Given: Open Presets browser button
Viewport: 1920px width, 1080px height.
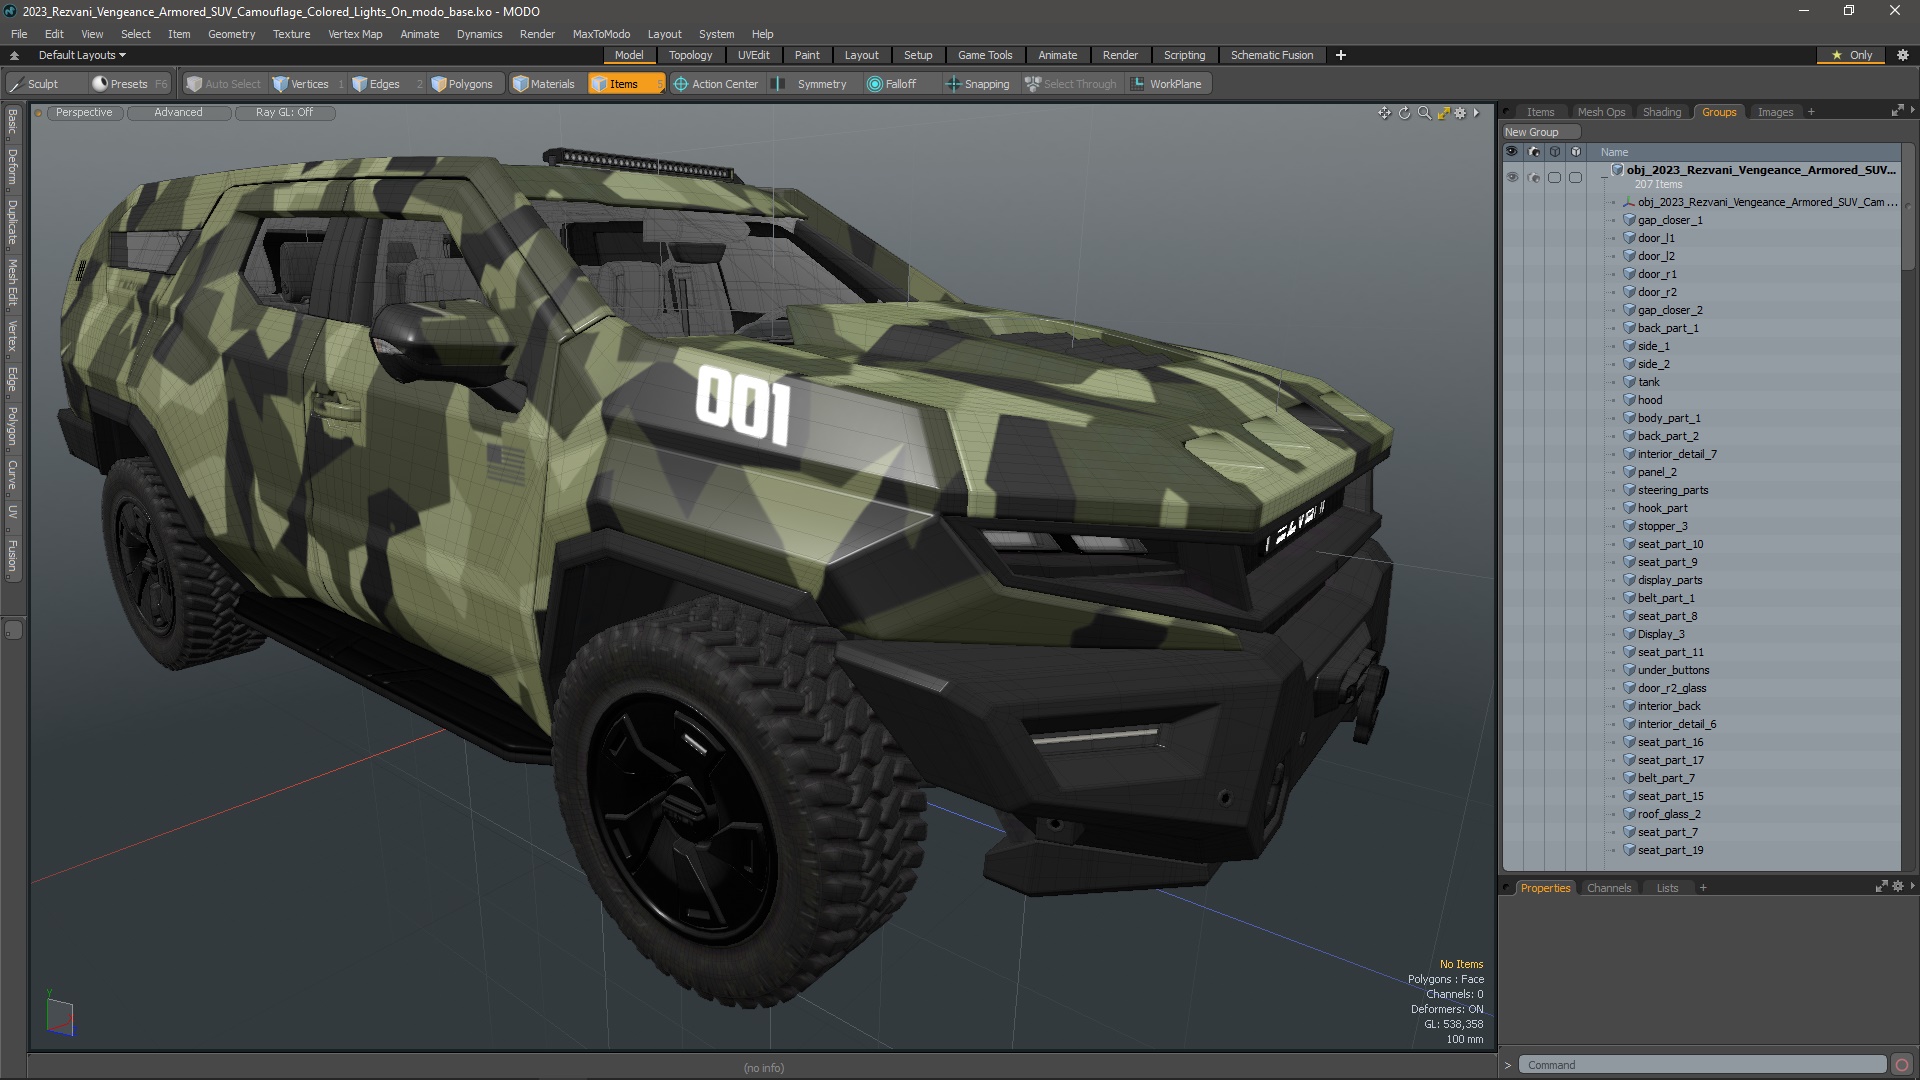Looking at the screenshot, I should 129,84.
